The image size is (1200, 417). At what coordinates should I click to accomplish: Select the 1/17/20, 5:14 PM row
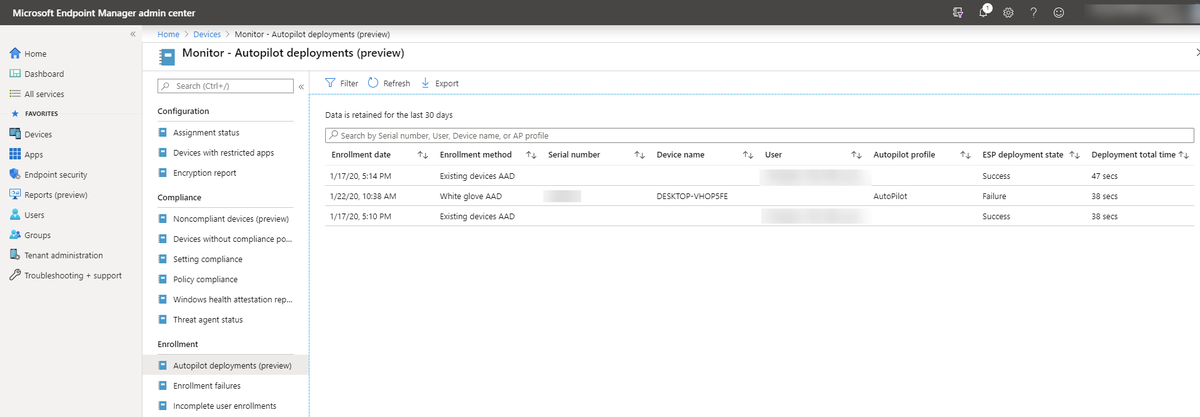click(x=760, y=176)
